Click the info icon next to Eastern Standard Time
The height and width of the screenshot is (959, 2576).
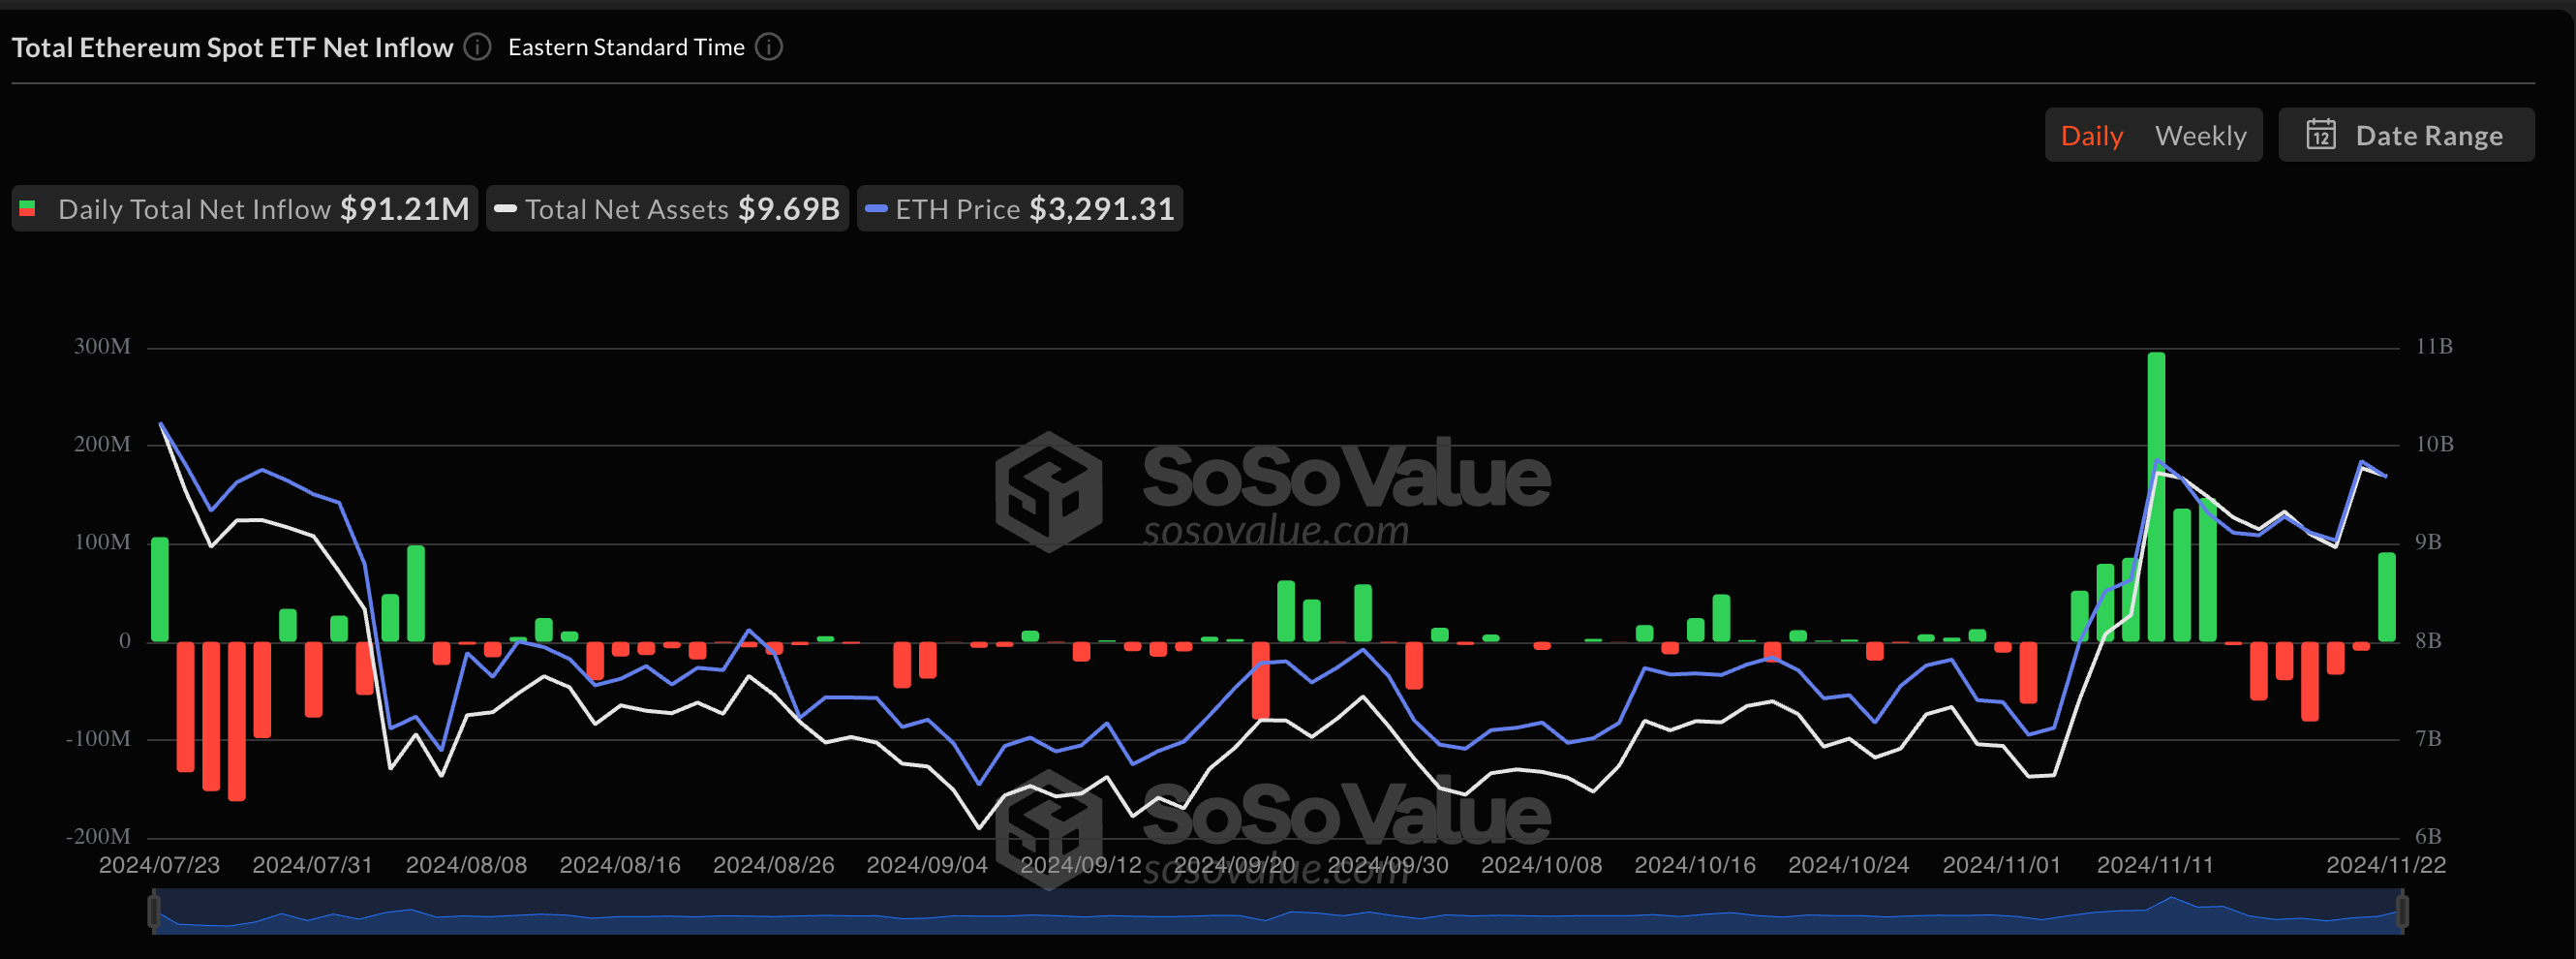(x=768, y=47)
